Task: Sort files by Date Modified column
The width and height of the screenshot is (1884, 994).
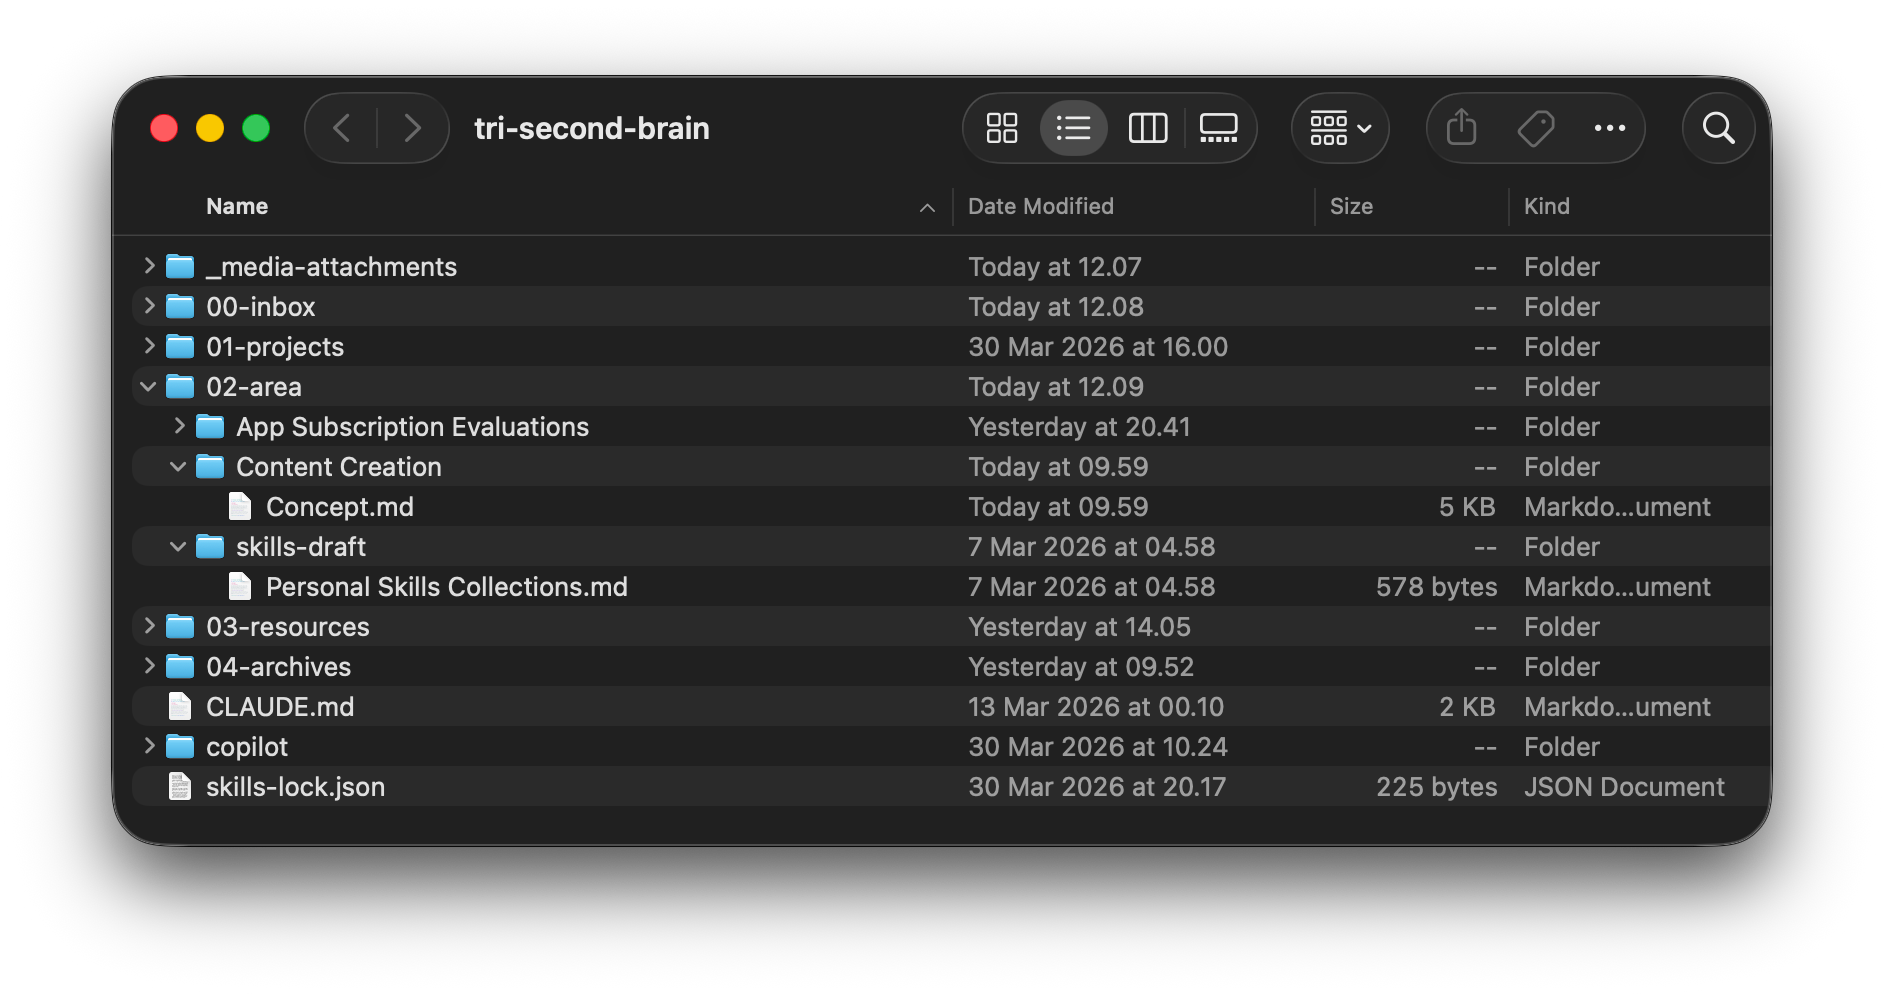Action: pos(1040,206)
